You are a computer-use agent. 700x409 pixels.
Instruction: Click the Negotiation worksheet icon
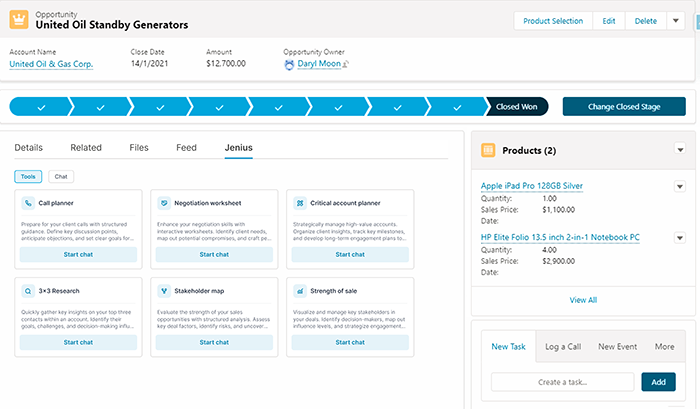click(x=164, y=203)
